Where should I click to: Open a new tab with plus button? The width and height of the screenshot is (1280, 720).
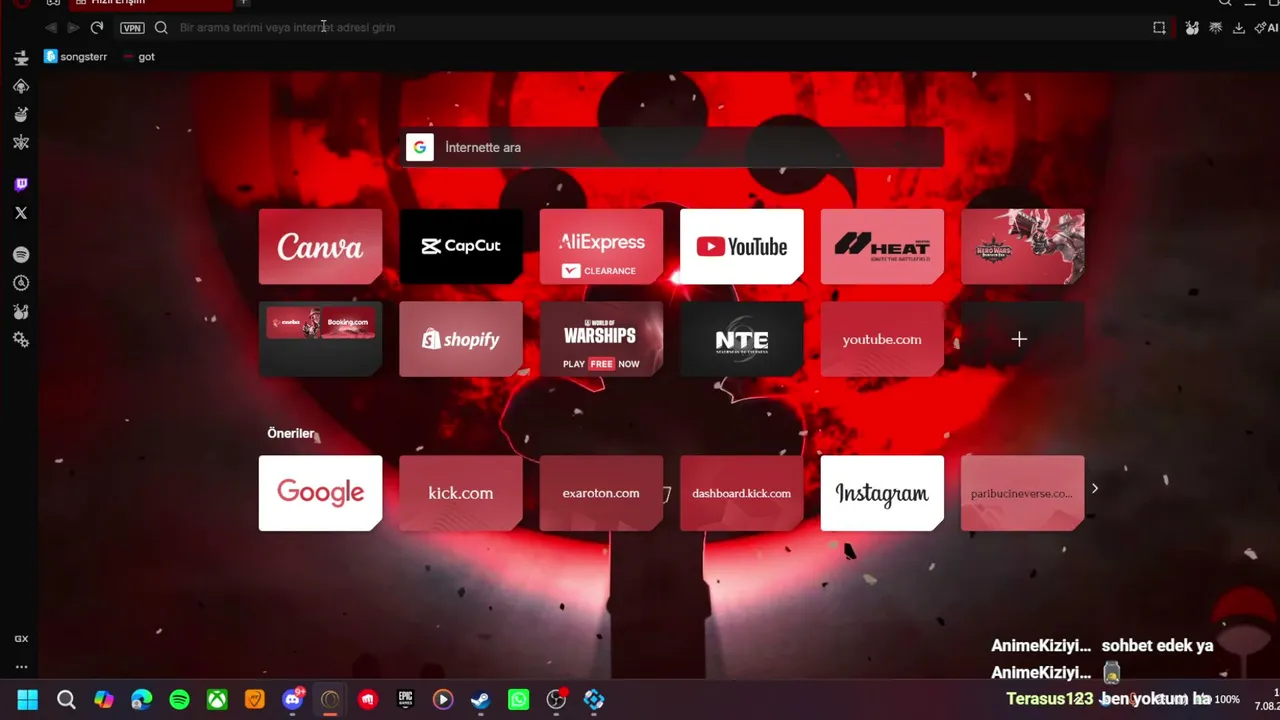coord(243,3)
